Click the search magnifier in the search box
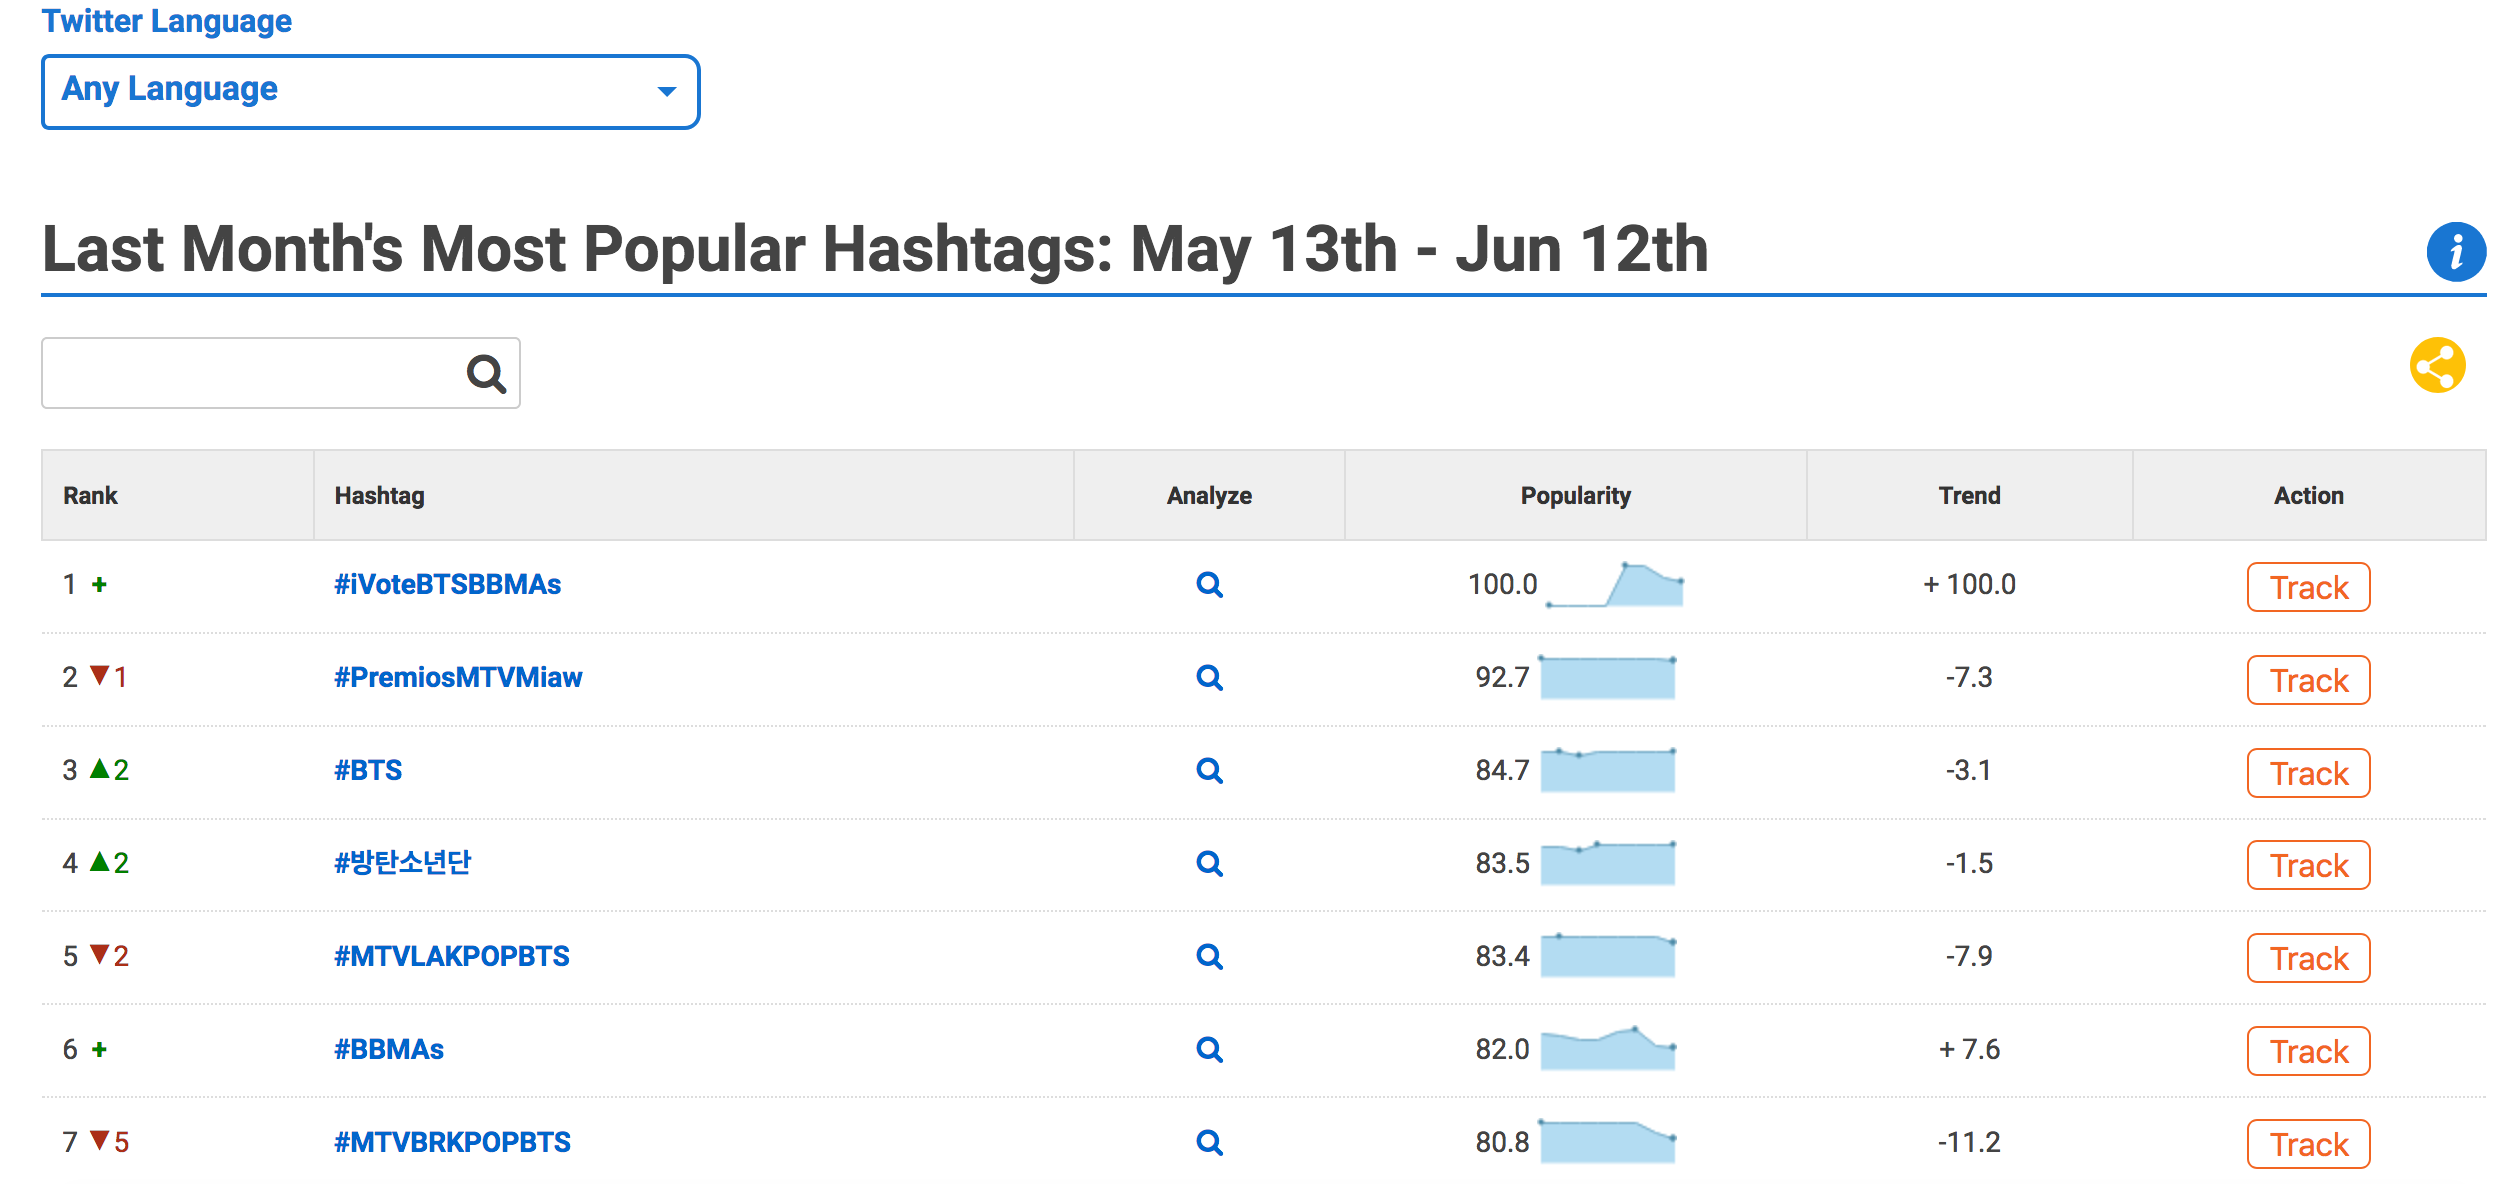 486,374
